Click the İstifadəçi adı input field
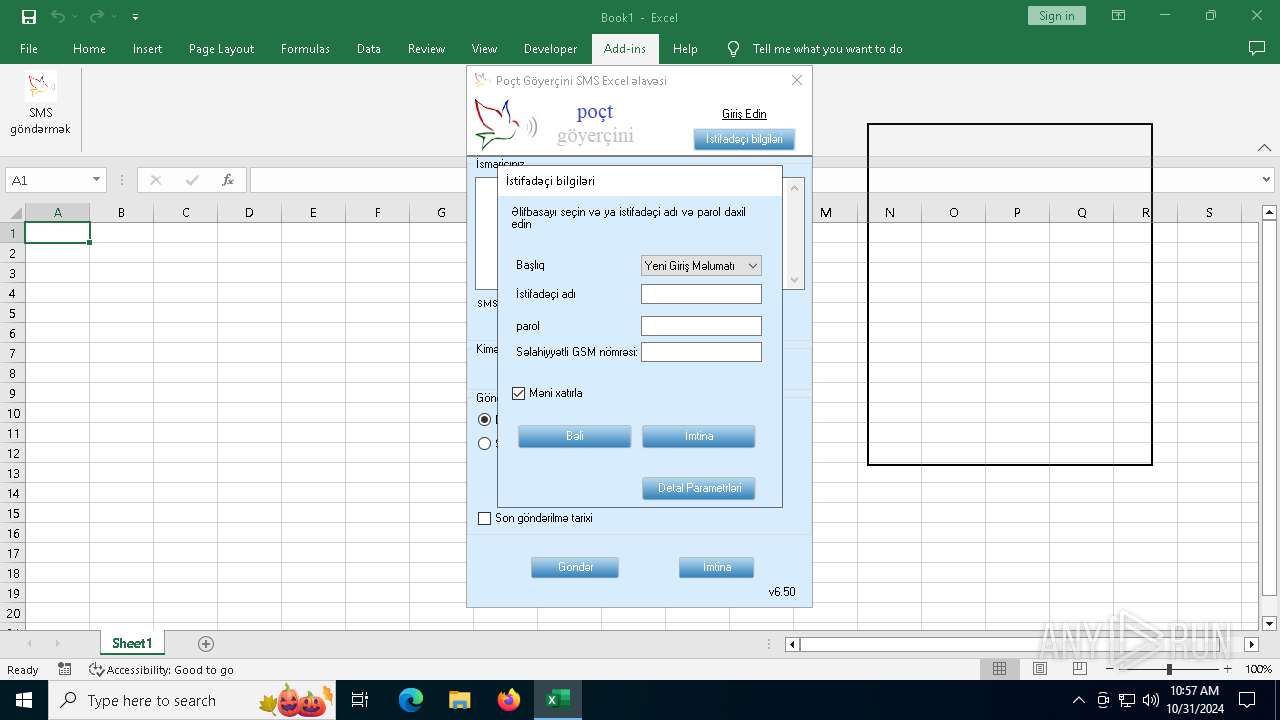Image resolution: width=1280 pixels, height=720 pixels. (701, 294)
